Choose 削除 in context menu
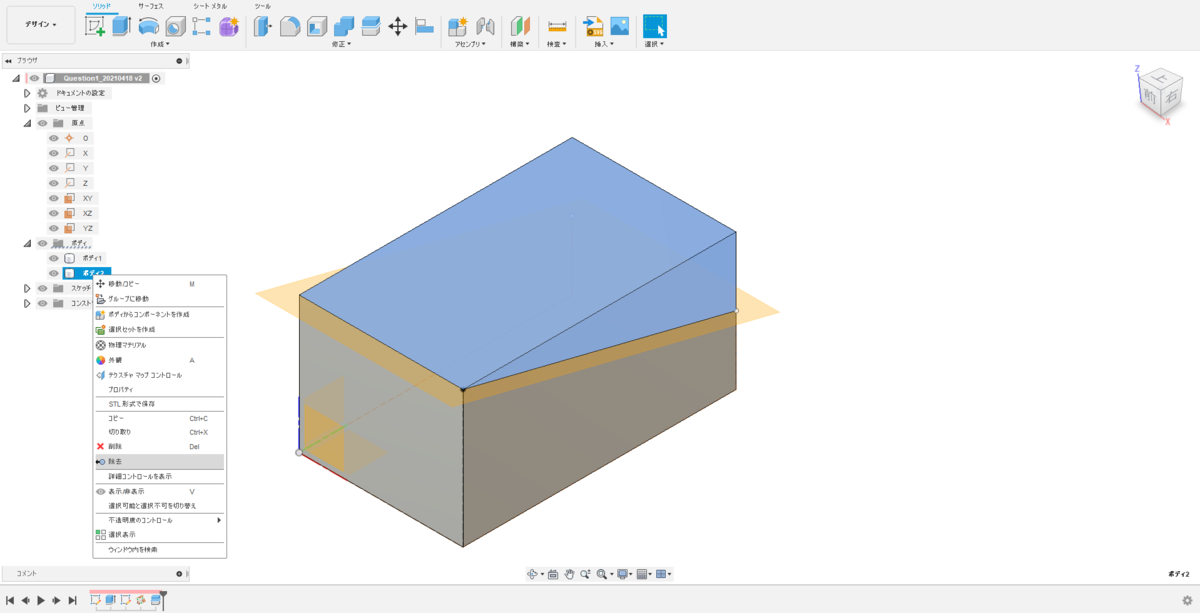Screen dimensions: 1200x613 (160, 447)
